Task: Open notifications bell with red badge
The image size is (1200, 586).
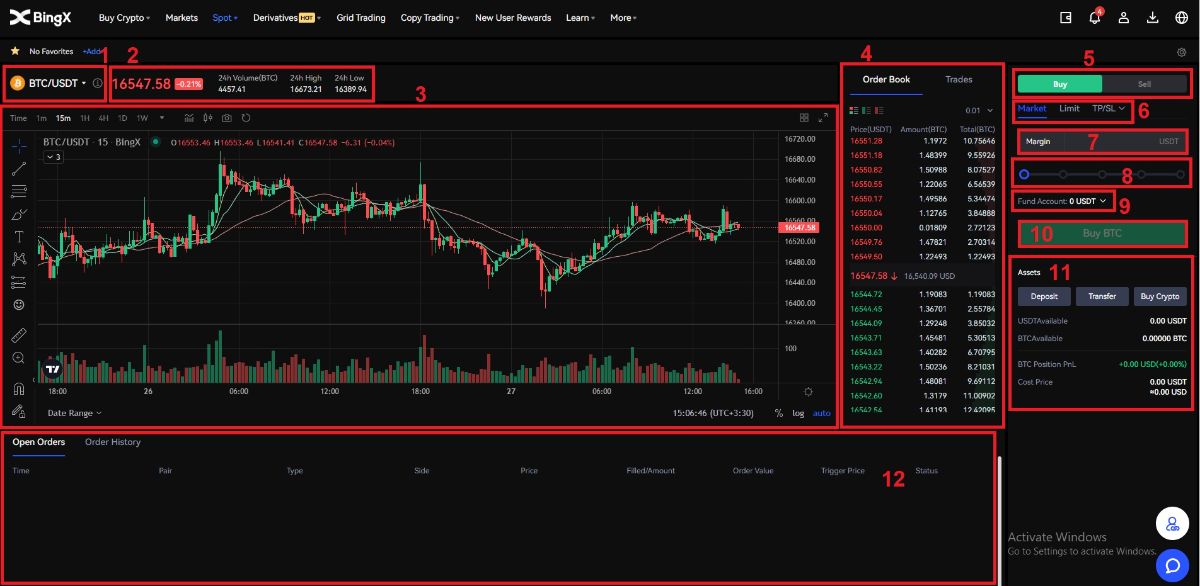Action: [1095, 17]
